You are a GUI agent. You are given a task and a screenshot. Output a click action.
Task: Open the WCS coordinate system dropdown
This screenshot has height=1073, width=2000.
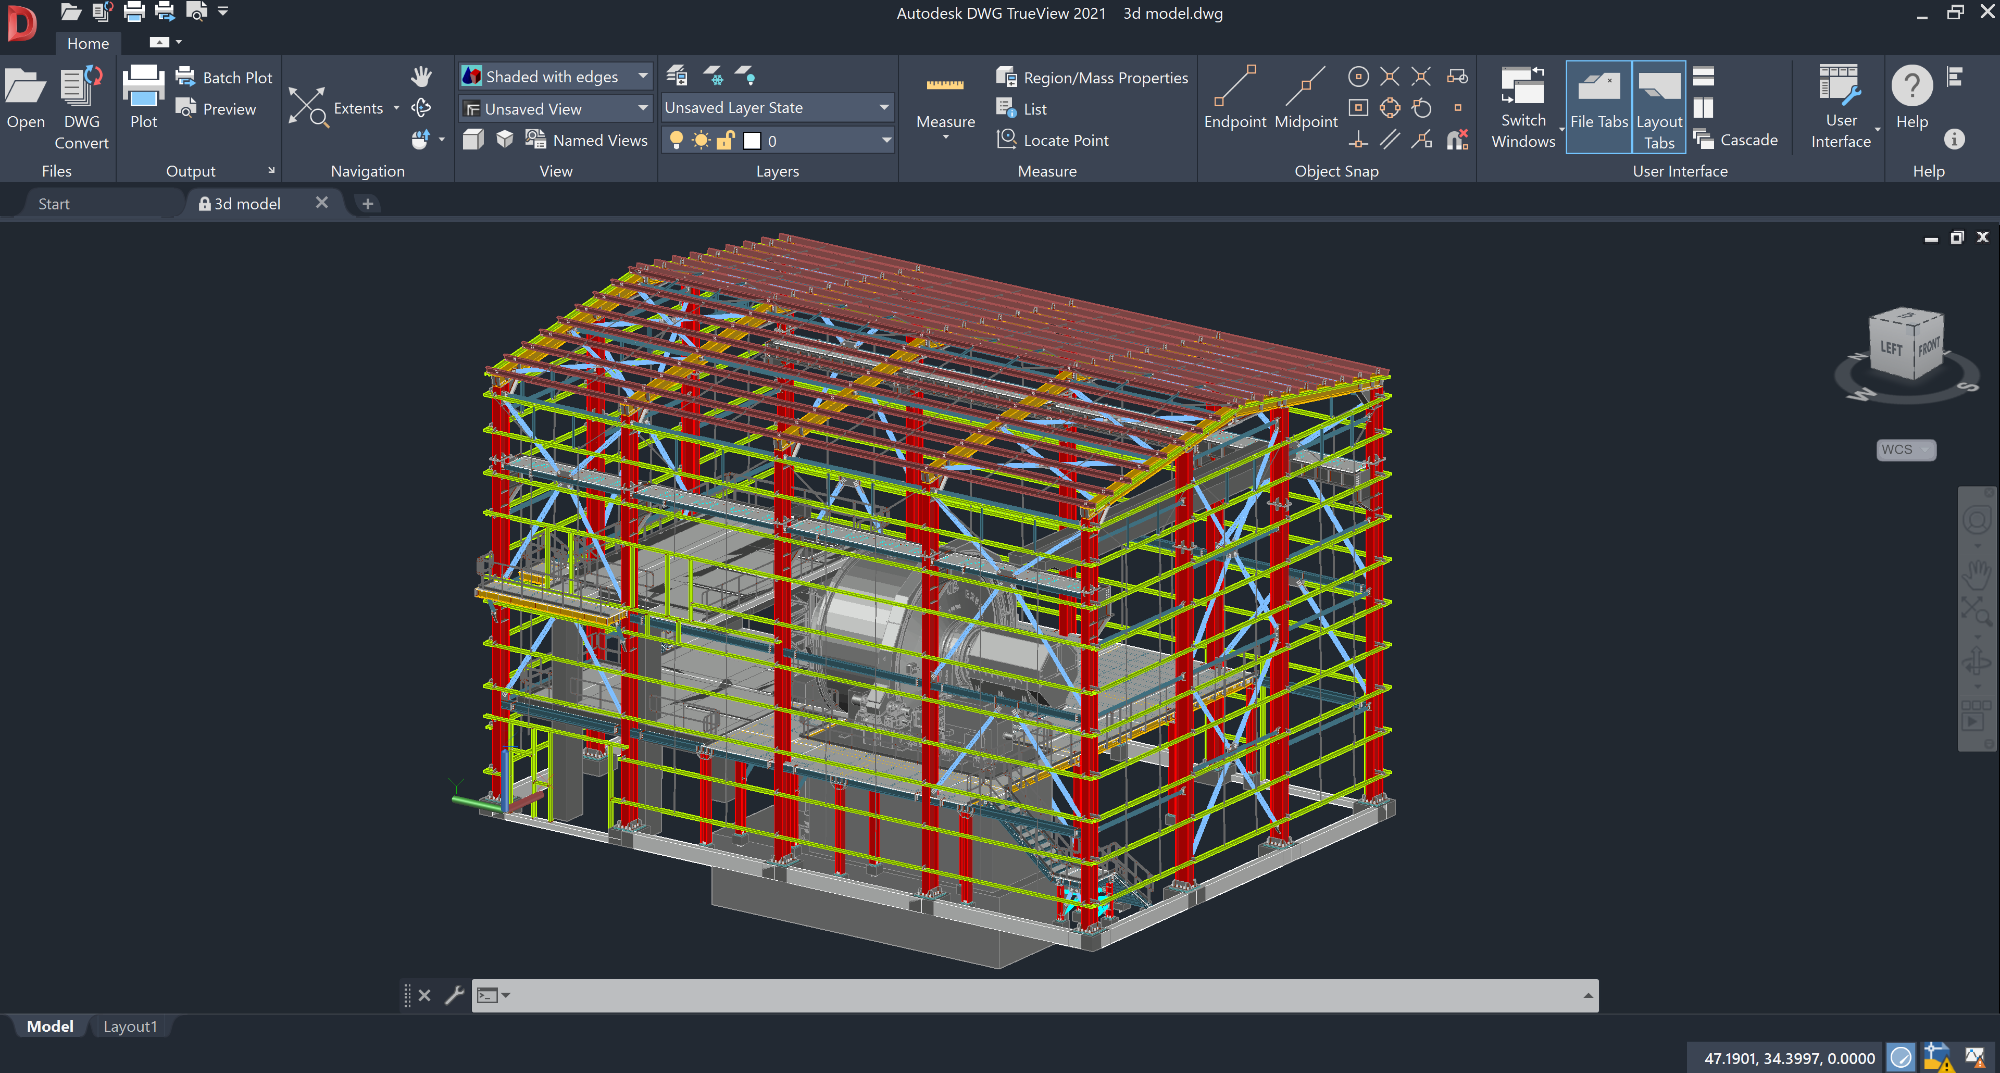pyautogui.click(x=1905, y=450)
